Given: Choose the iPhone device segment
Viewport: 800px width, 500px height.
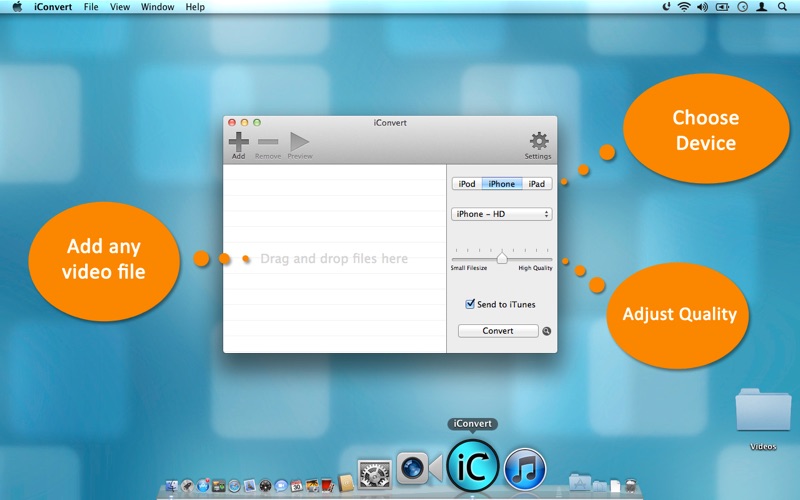Looking at the screenshot, I should click(x=502, y=184).
